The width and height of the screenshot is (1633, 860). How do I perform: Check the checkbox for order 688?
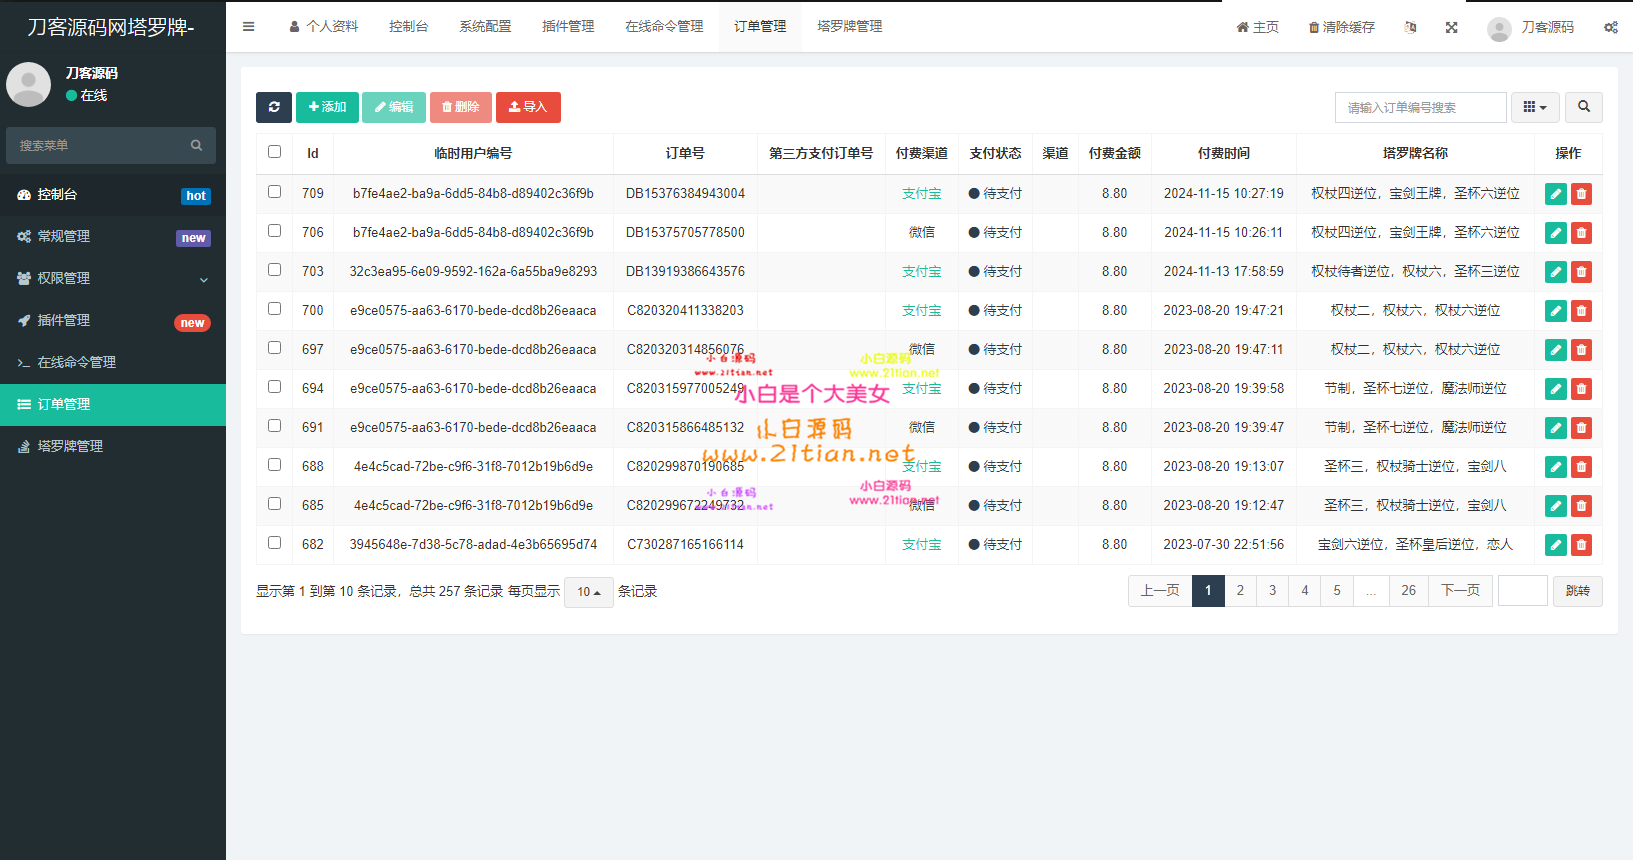click(274, 465)
